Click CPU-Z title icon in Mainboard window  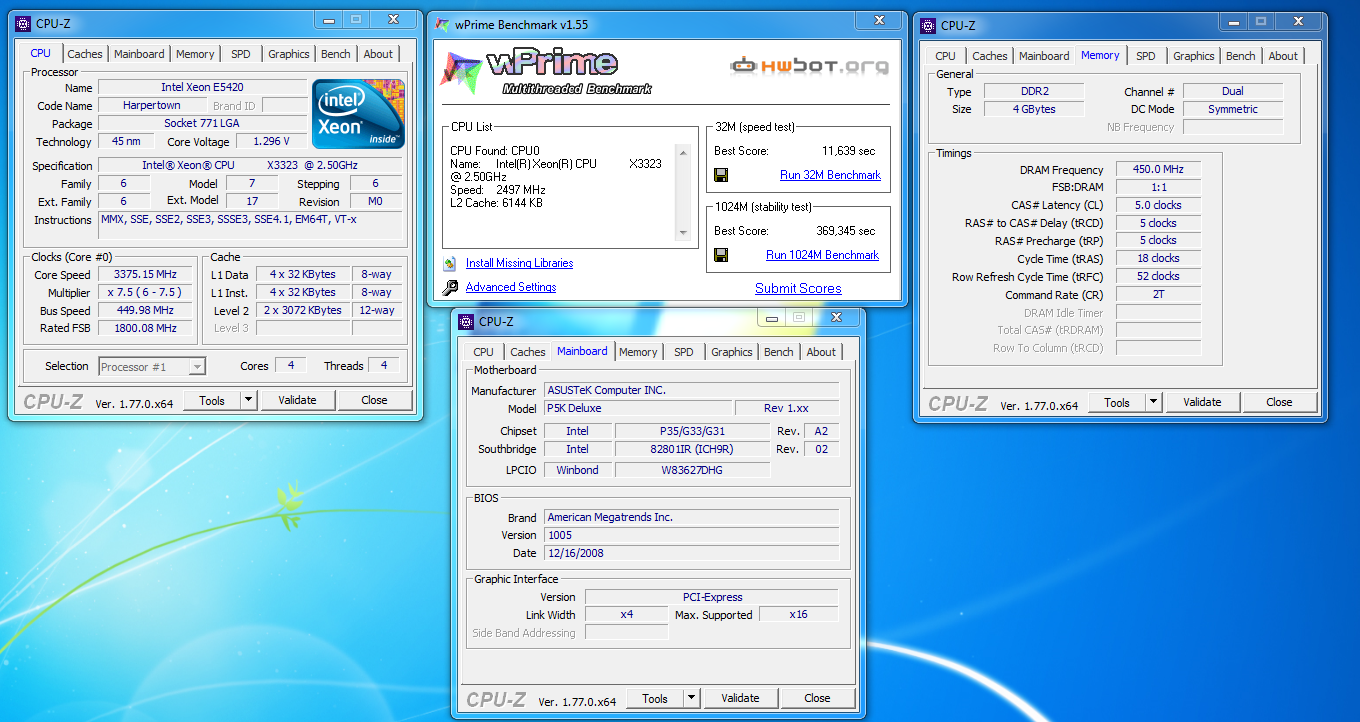point(465,321)
